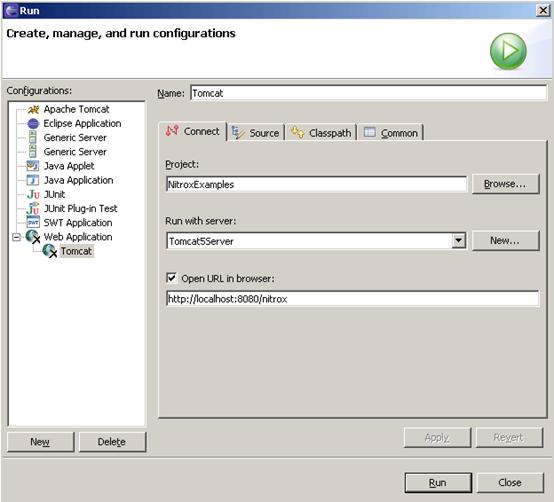Image resolution: width=554 pixels, height=502 pixels.
Task: Open the Run with server dropdown arrow
Action: [x=458, y=241]
